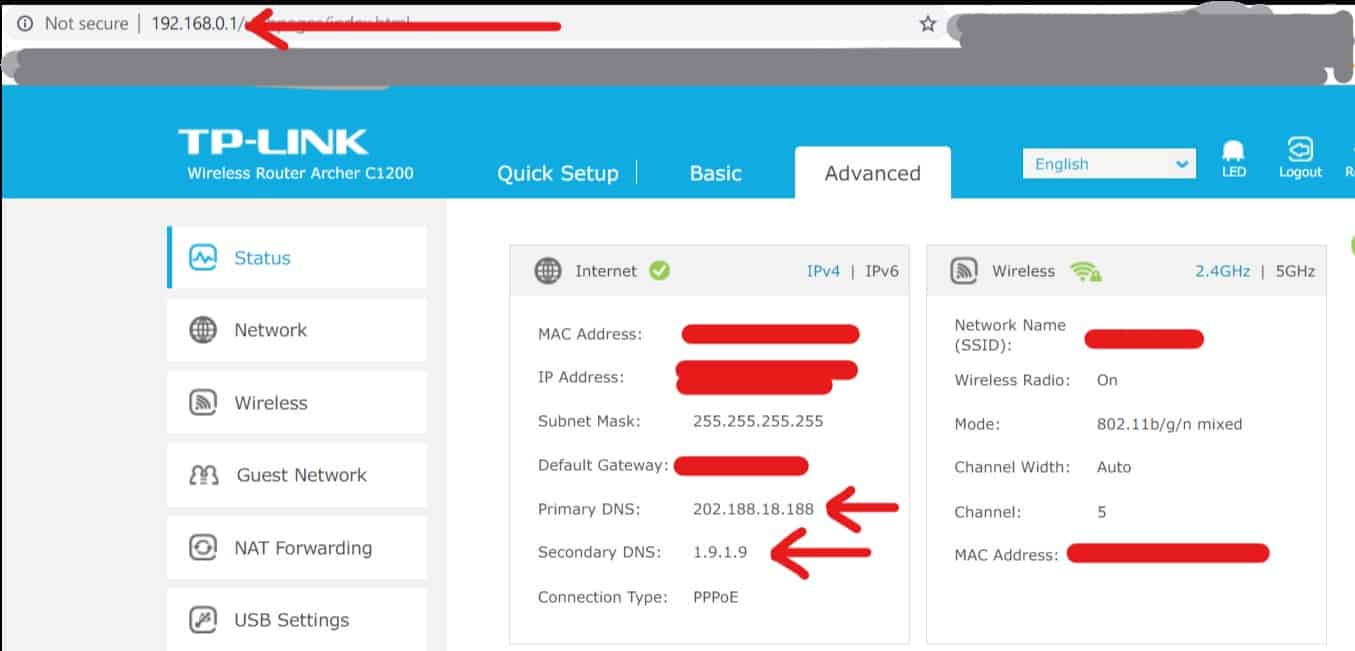This screenshot has height=651, width=1355.
Task: Click the TP-LINK logo
Action: pyautogui.click(x=273, y=141)
